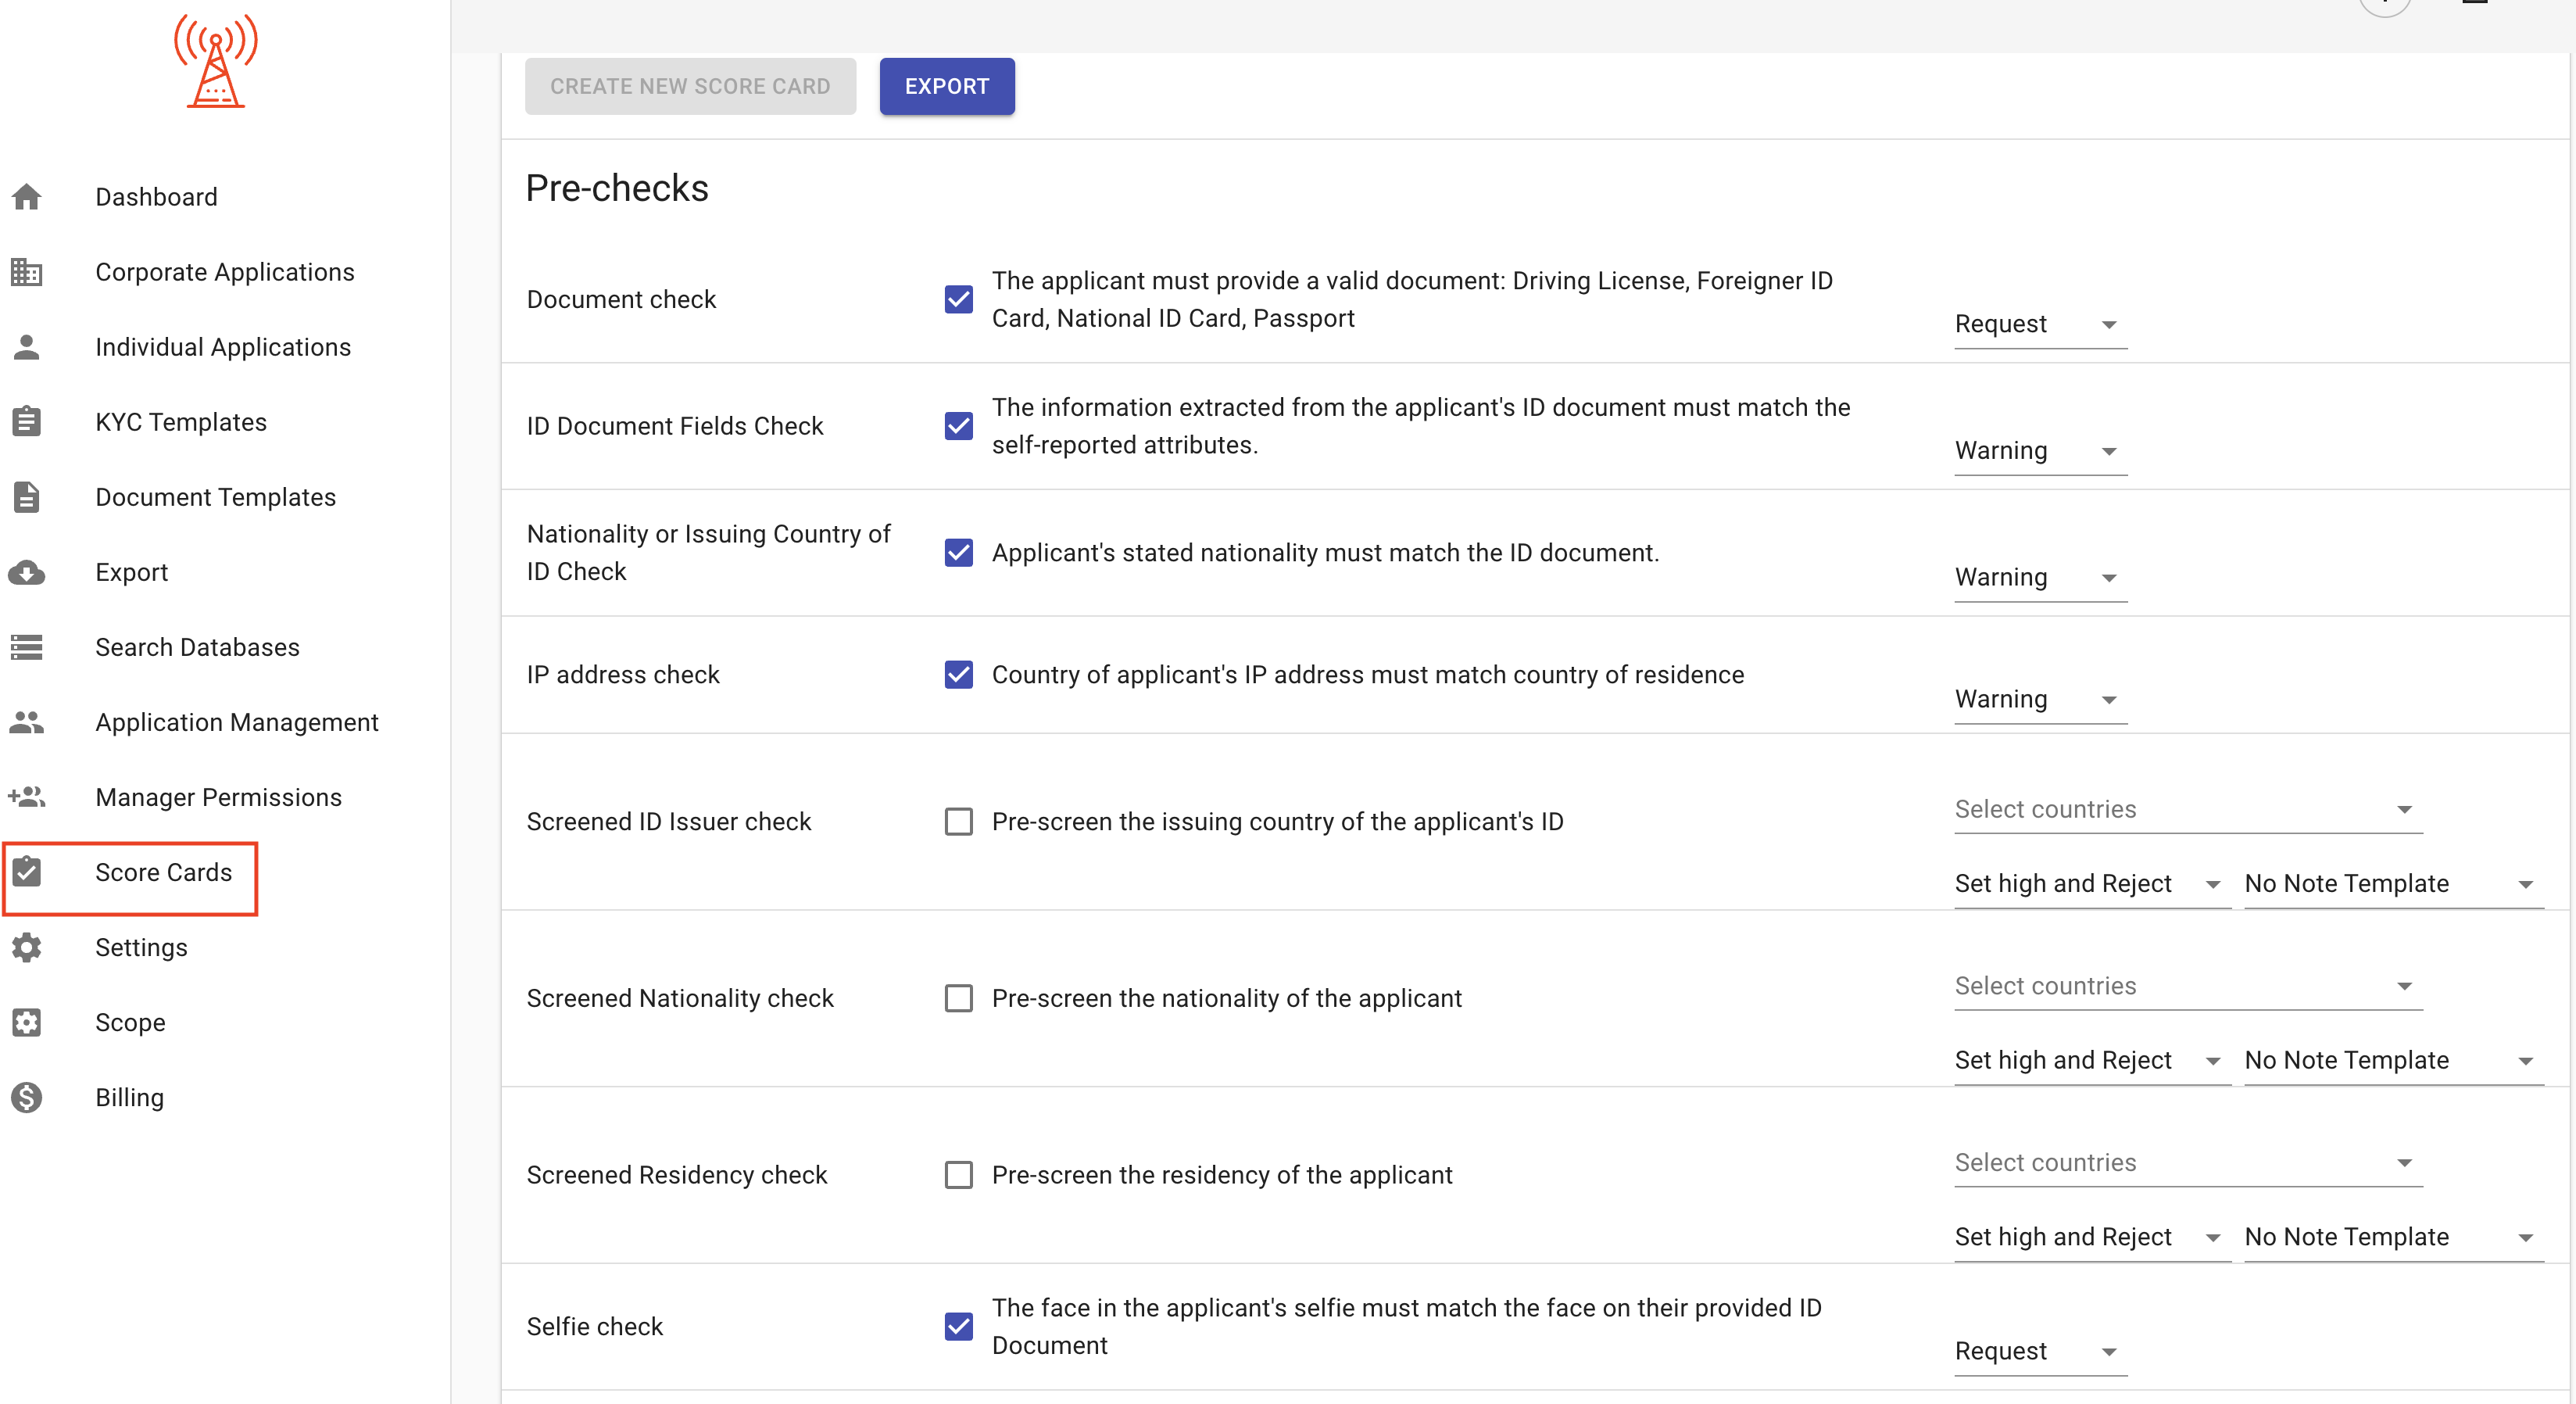
Task: Open IP address check Warning dropdown
Action: coord(2040,699)
